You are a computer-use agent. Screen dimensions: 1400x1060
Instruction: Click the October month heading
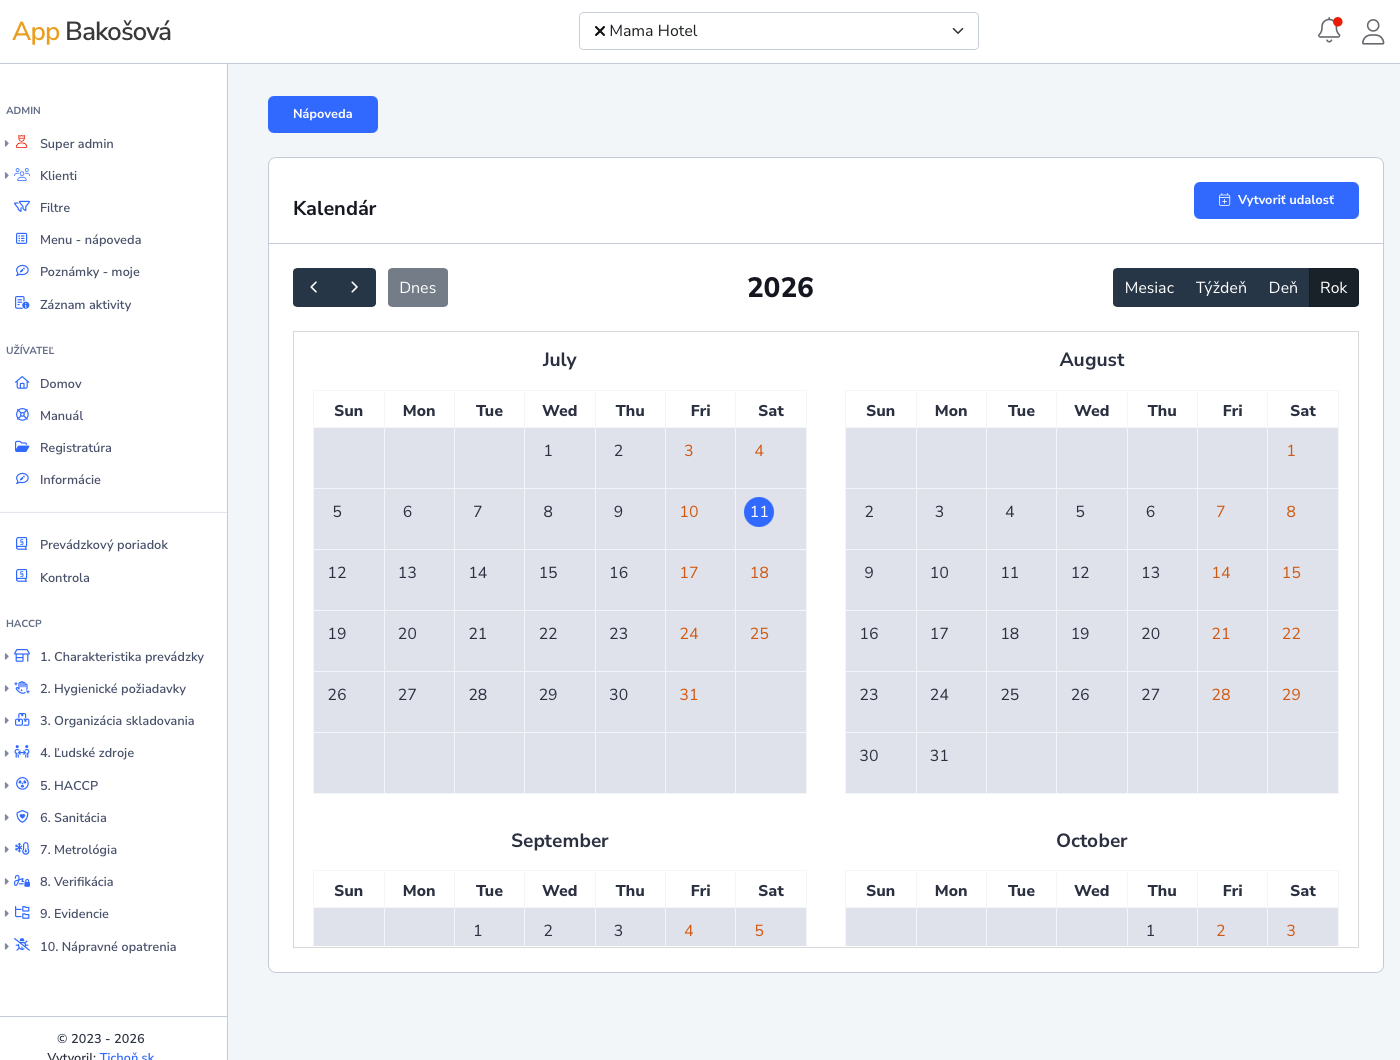click(1092, 841)
